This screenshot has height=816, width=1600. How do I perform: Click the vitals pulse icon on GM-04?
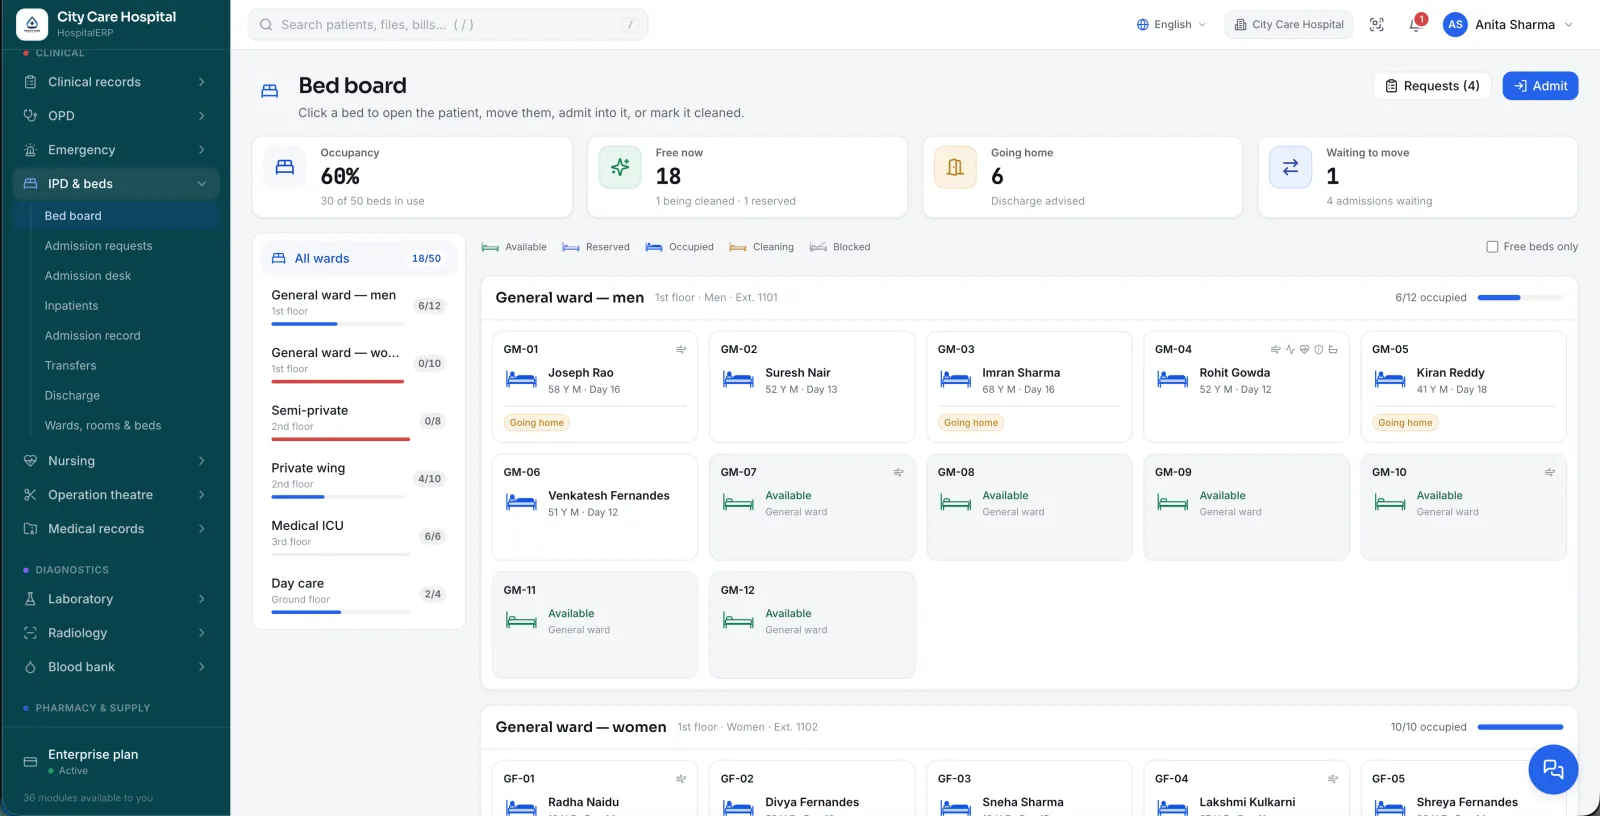1290,349
